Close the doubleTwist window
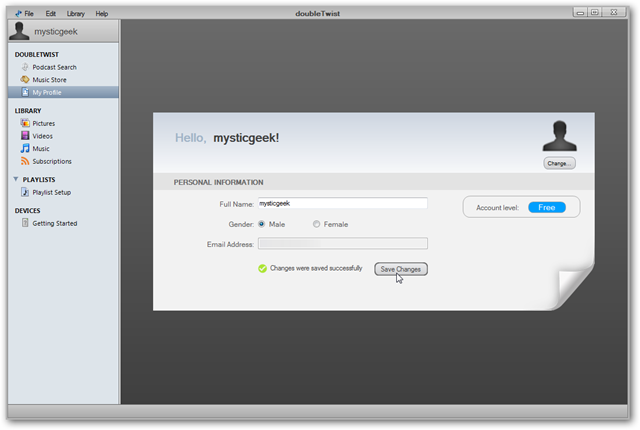640x430 pixels. [614, 12]
